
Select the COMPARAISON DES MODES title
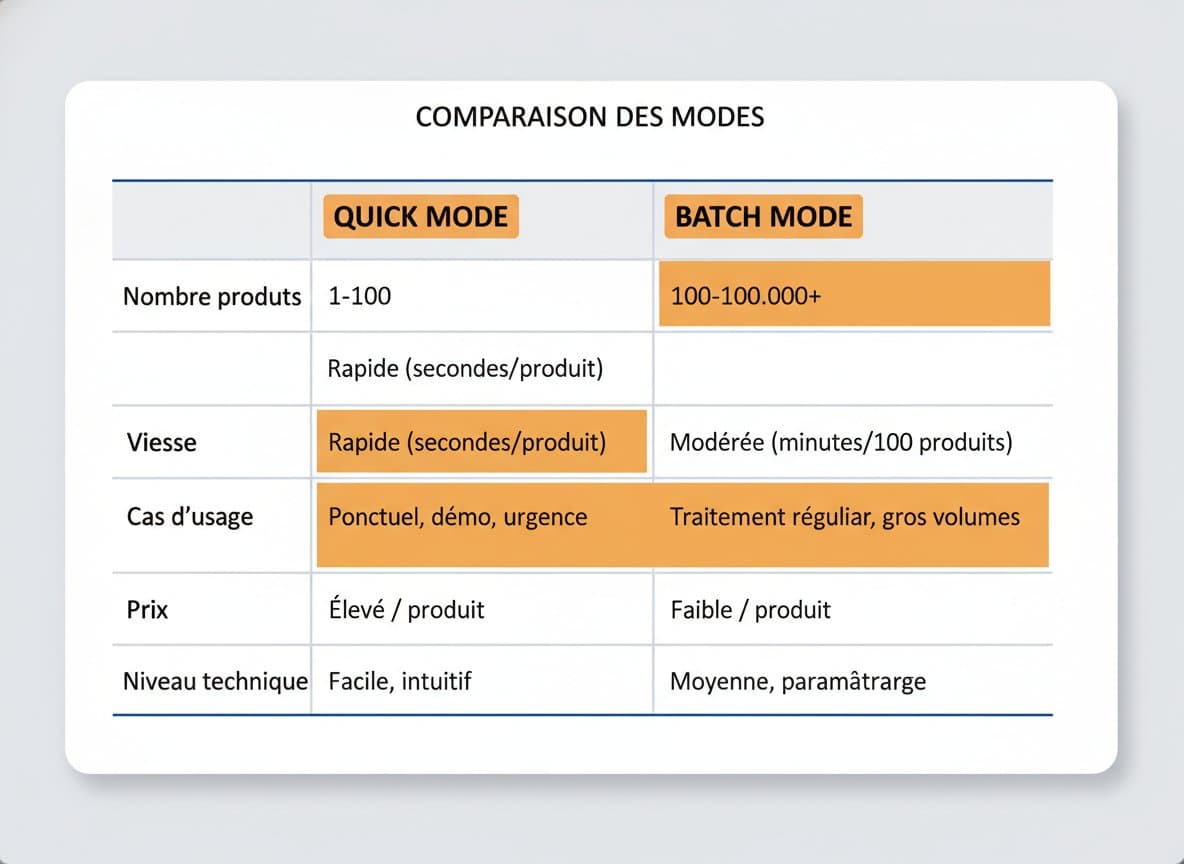[590, 117]
